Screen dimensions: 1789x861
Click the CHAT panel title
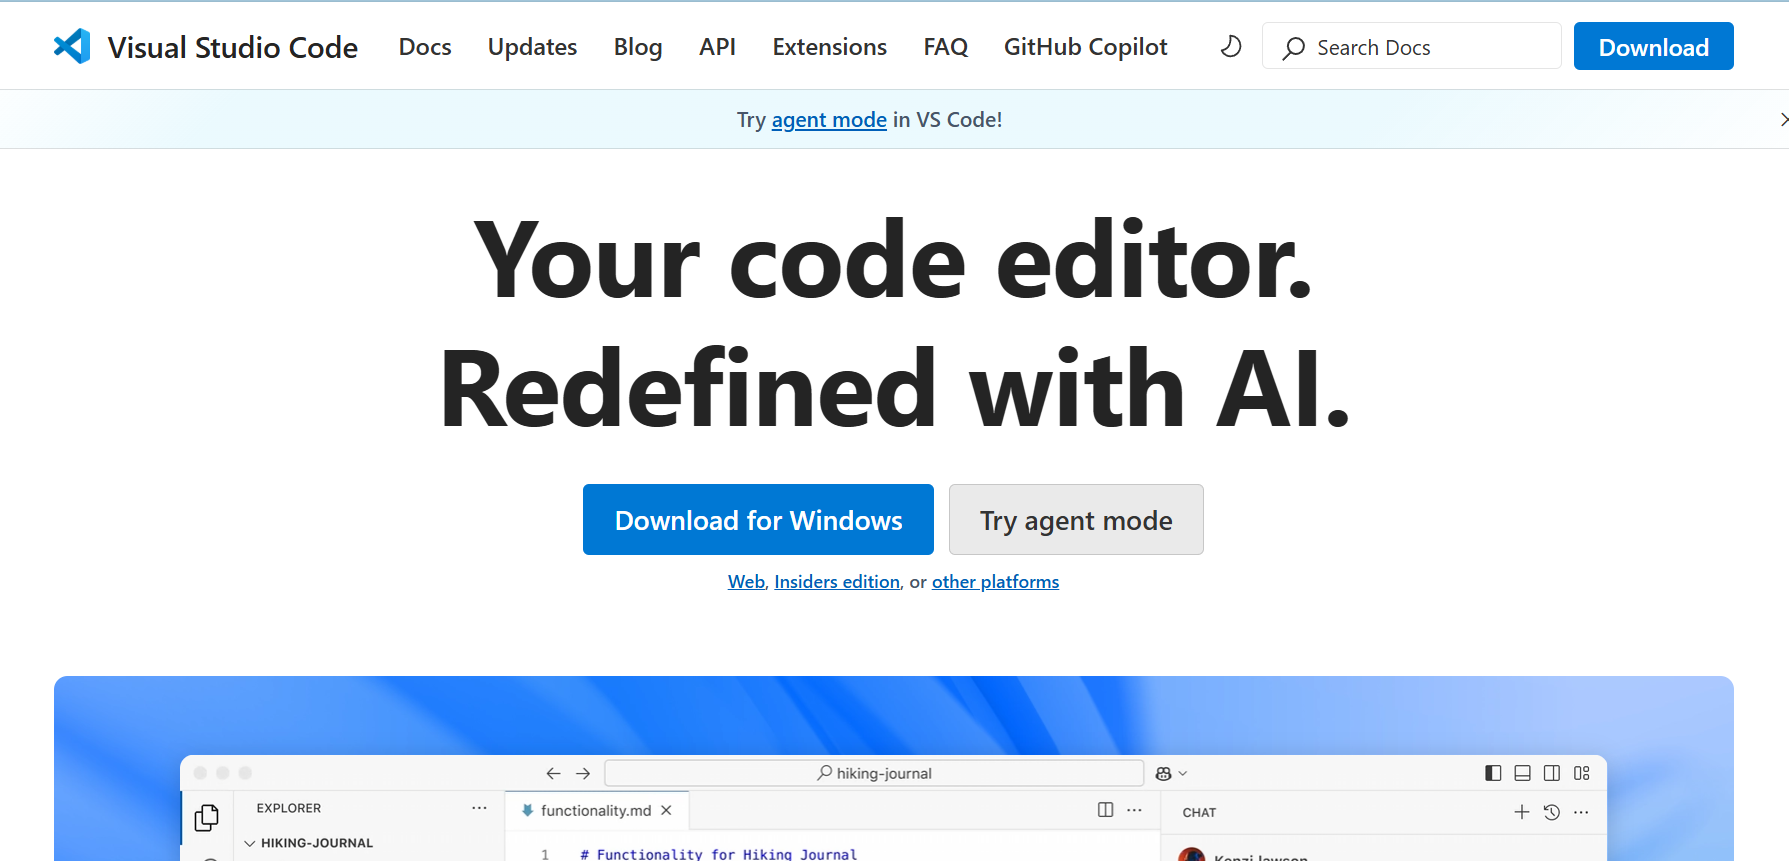(x=1199, y=813)
